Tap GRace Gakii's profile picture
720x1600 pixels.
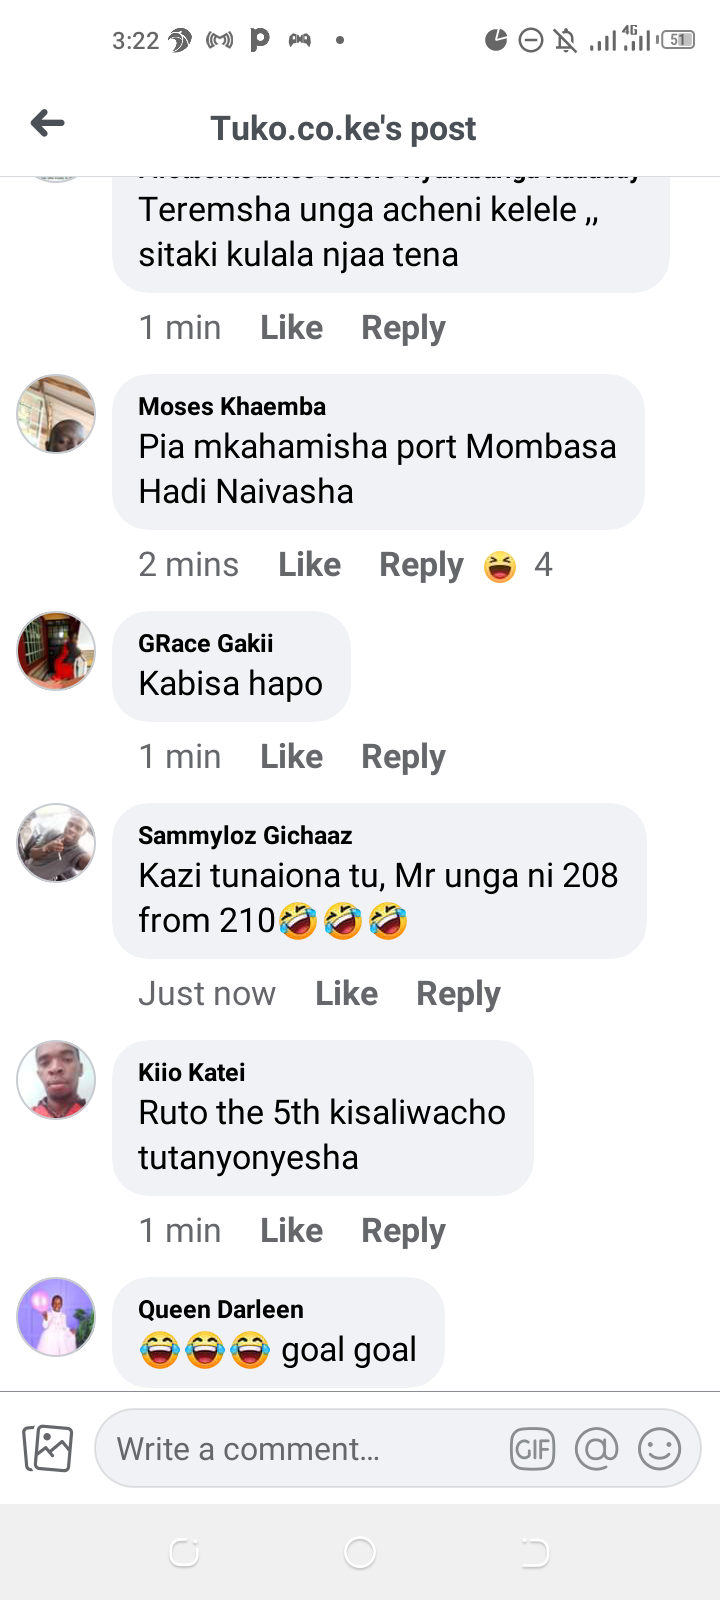(x=56, y=651)
